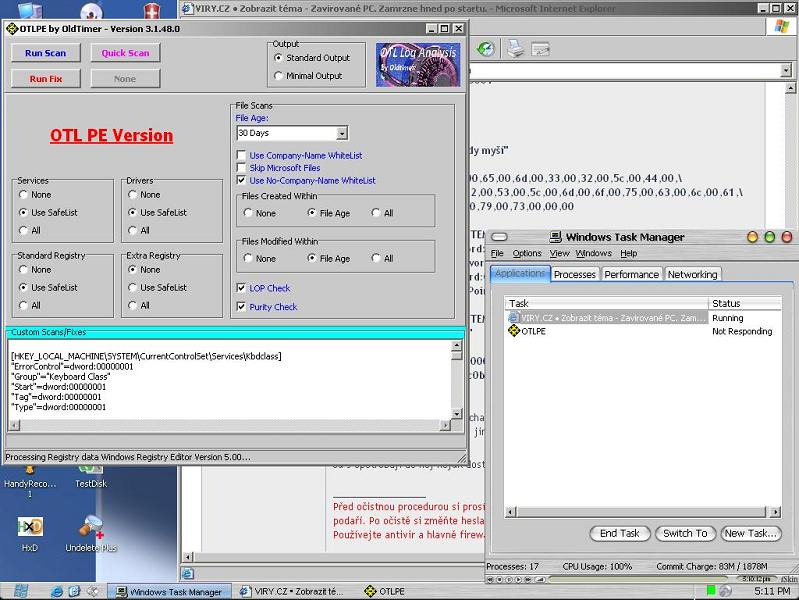
Task: Open the Options menu in Task Manager
Action: click(527, 253)
